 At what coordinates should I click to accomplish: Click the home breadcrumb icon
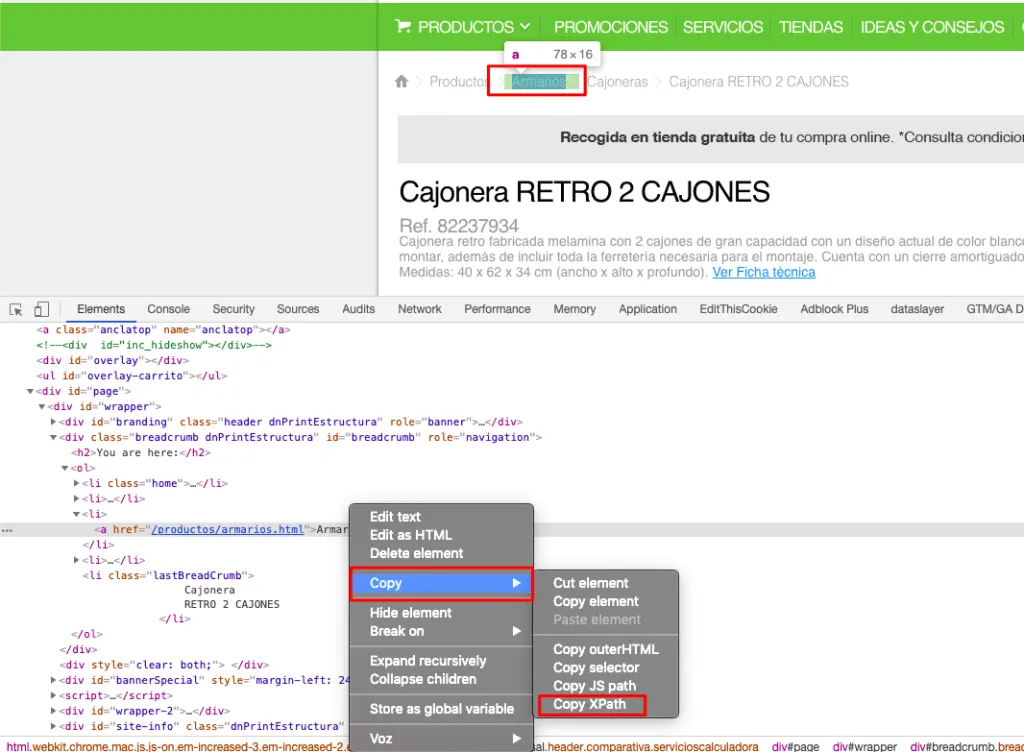point(402,82)
